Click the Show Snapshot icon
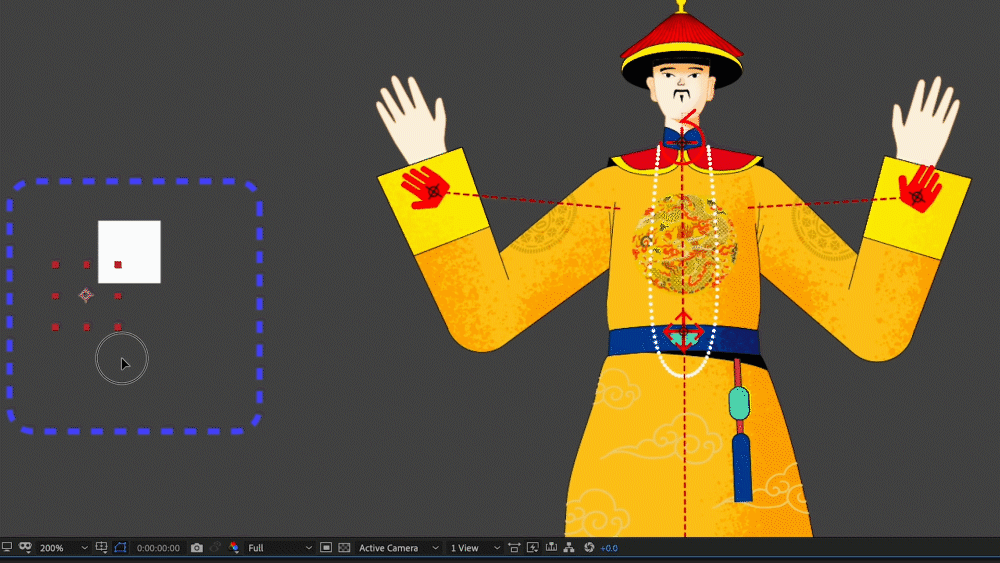This screenshot has width=1000, height=563. pos(216,547)
